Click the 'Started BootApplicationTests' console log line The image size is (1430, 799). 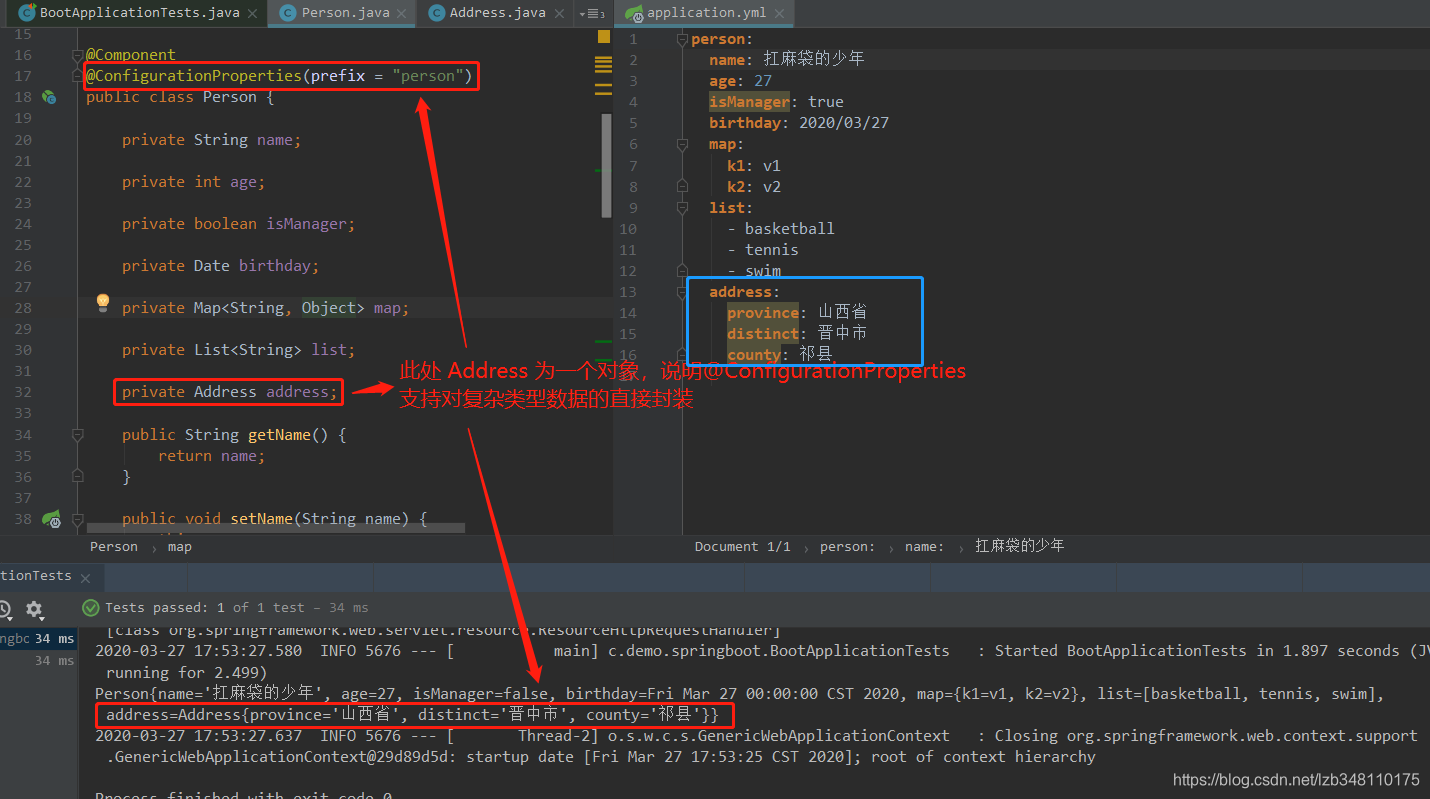tap(762, 651)
